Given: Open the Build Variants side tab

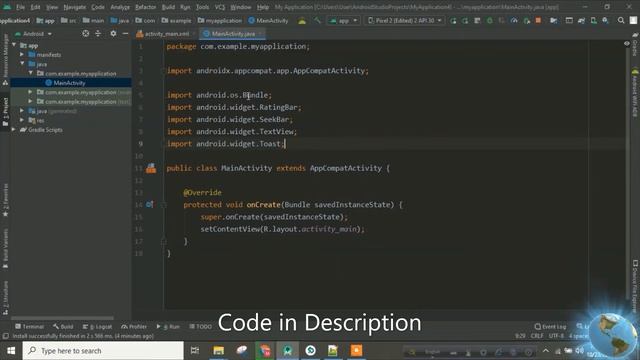Looking at the screenshot, I should [x=5, y=248].
